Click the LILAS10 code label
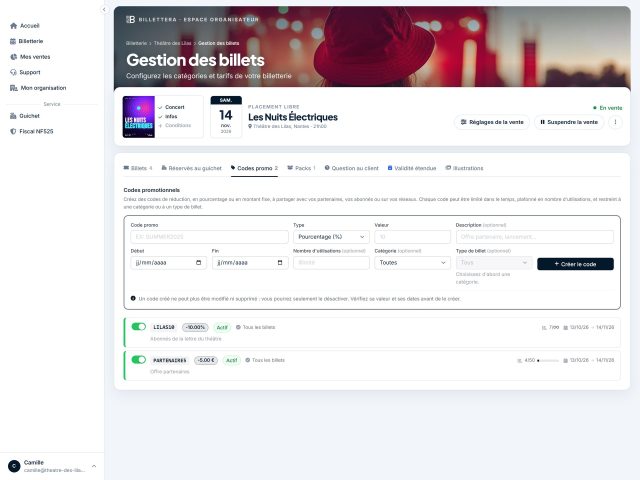This screenshot has width=640, height=480. coord(164,327)
